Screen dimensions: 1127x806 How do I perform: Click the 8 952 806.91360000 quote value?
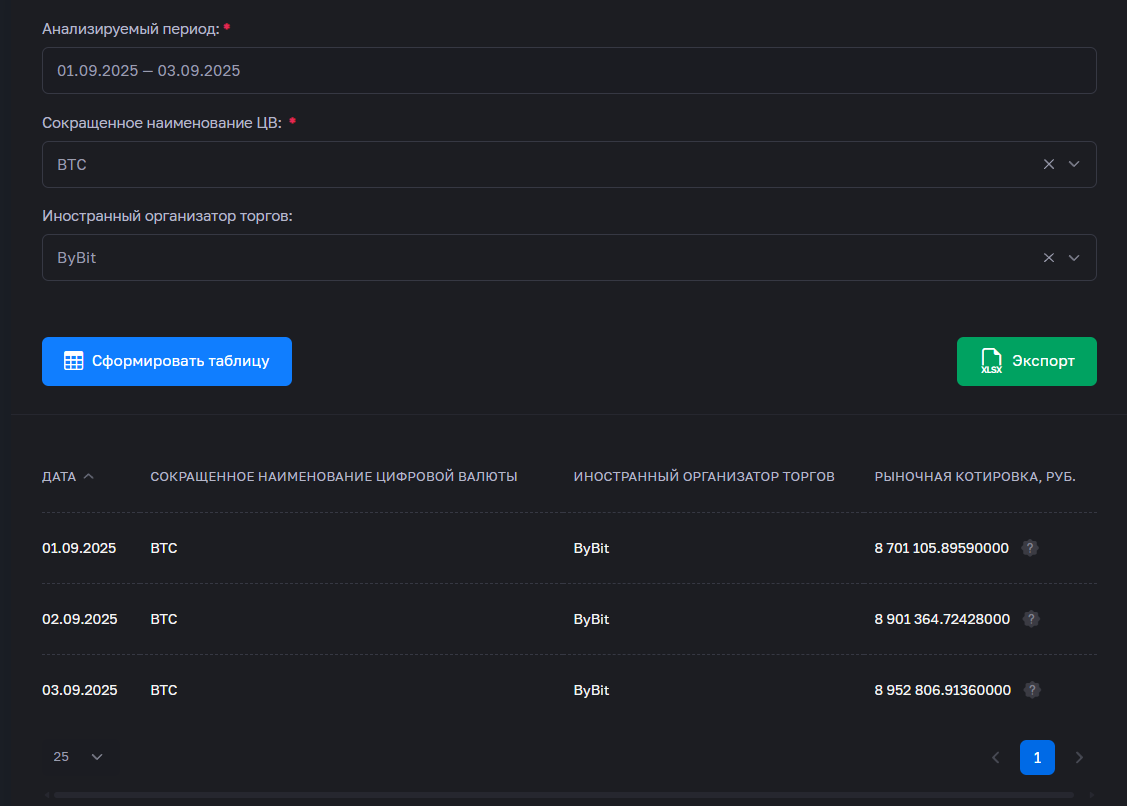942,690
